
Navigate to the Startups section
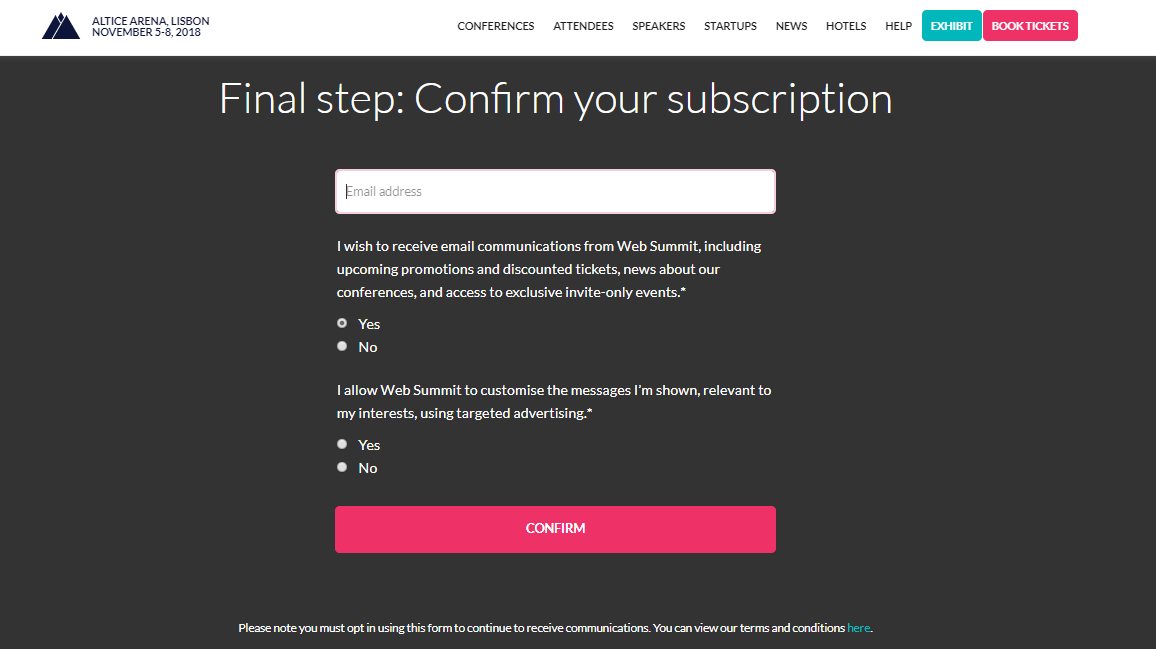coord(730,26)
